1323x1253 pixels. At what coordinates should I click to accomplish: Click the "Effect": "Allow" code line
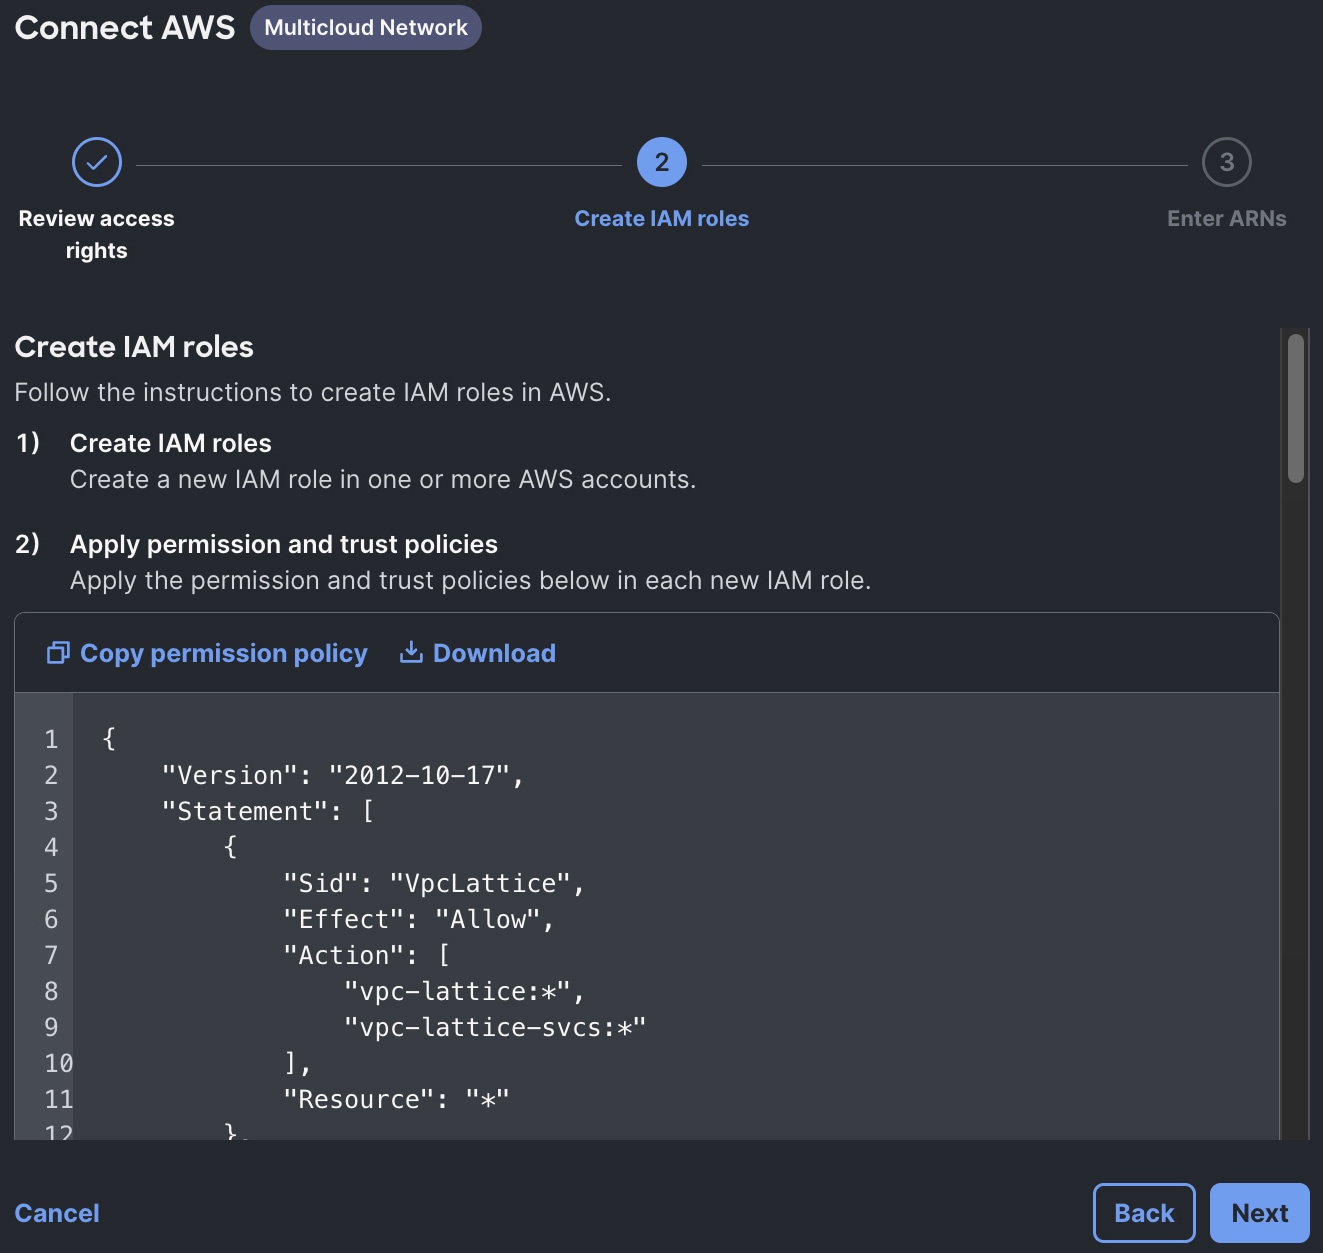tap(419, 919)
